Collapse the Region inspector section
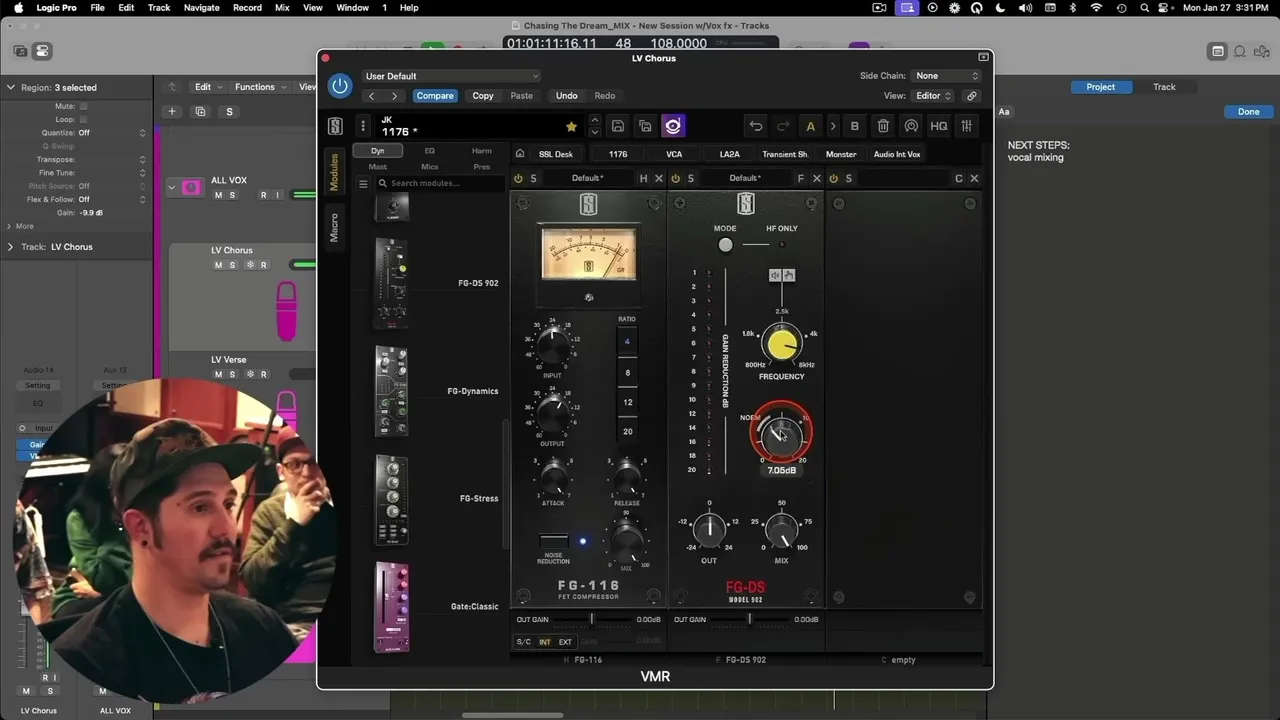Viewport: 1280px width, 720px height. click(x=11, y=88)
